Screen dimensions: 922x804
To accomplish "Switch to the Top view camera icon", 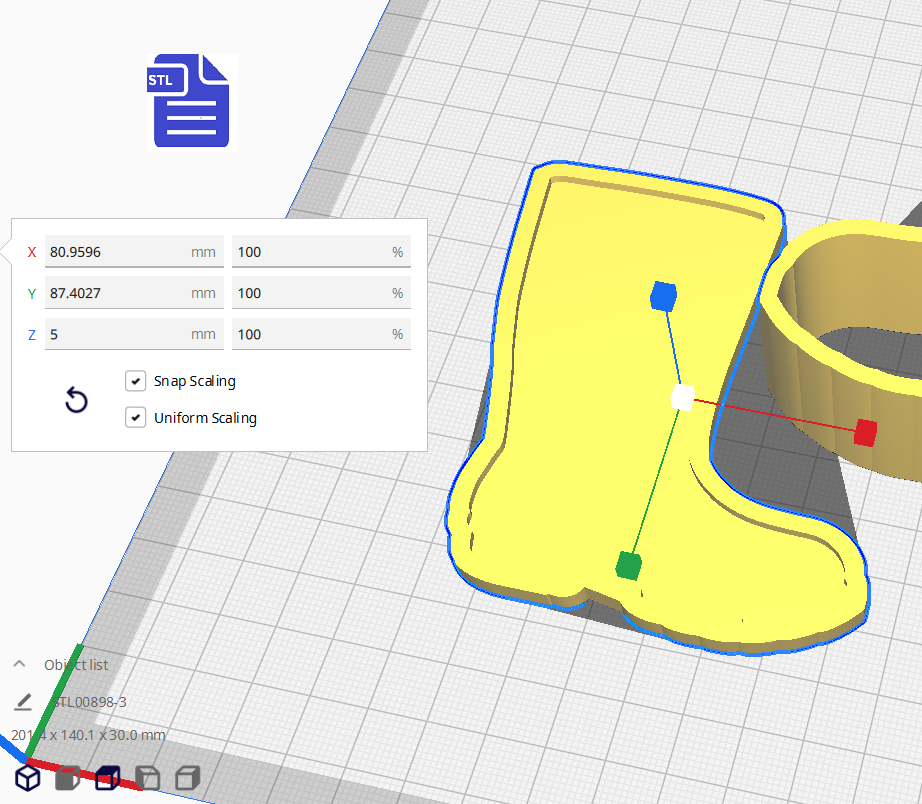I will [107, 778].
